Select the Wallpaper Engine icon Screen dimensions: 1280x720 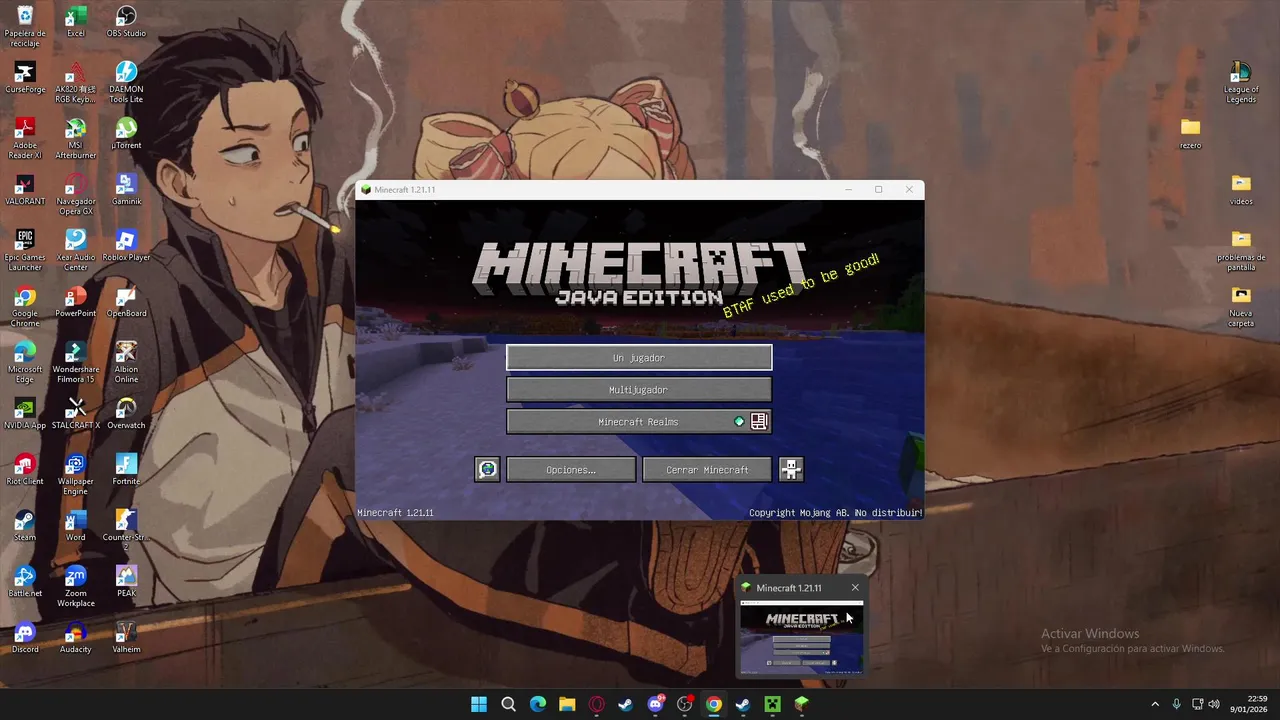coord(75,475)
